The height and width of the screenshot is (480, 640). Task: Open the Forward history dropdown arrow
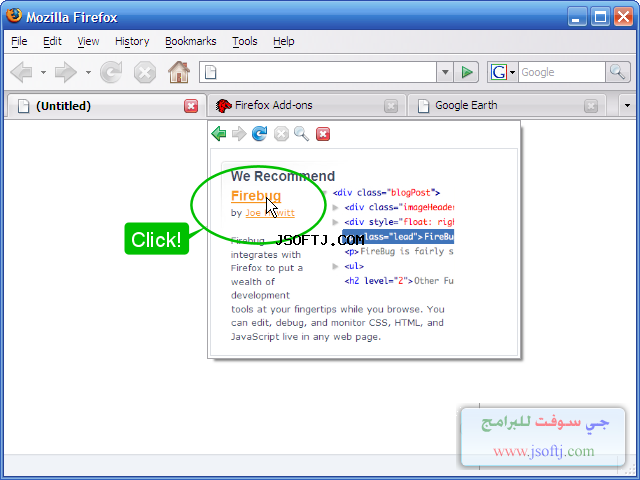click(88, 72)
